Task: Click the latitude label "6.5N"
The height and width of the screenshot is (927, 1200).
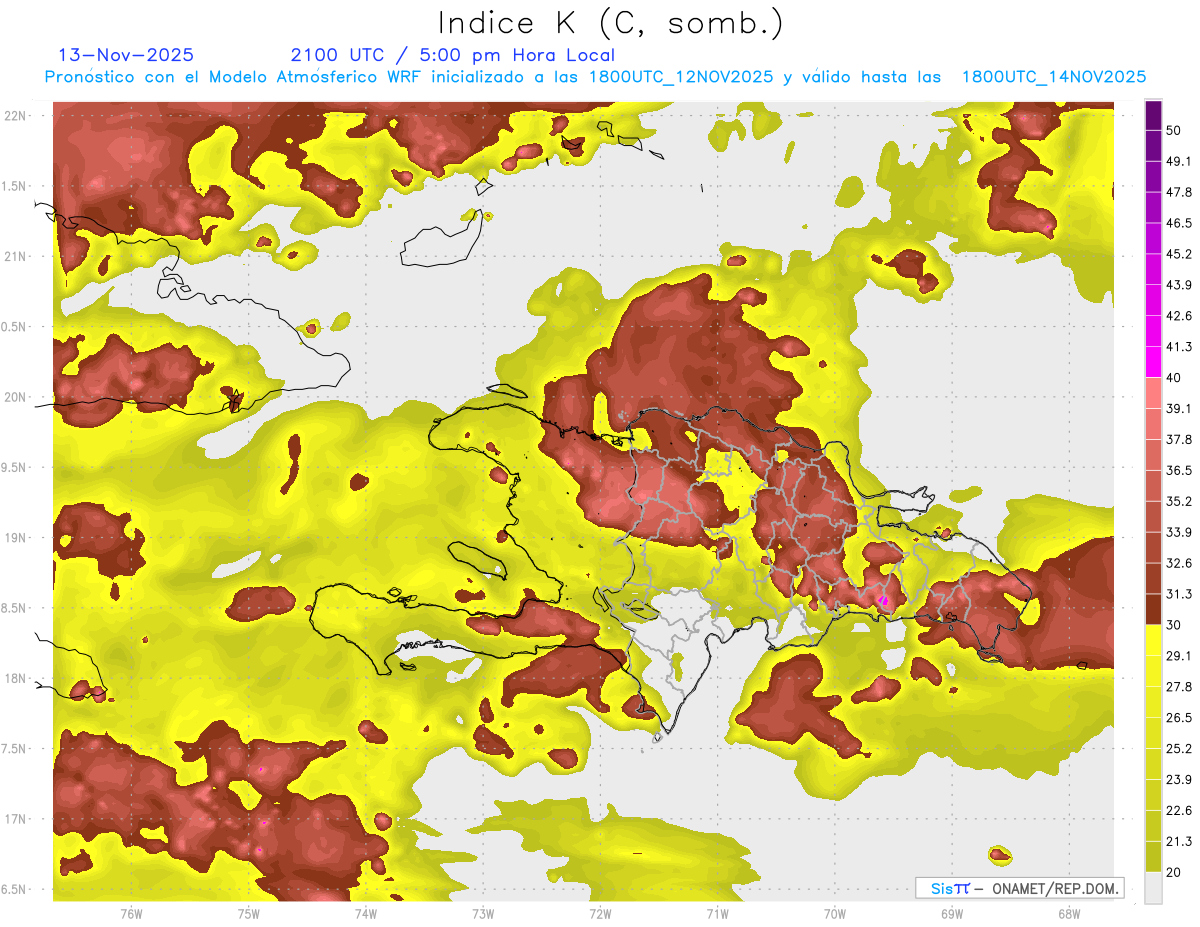Action: [x=15, y=890]
